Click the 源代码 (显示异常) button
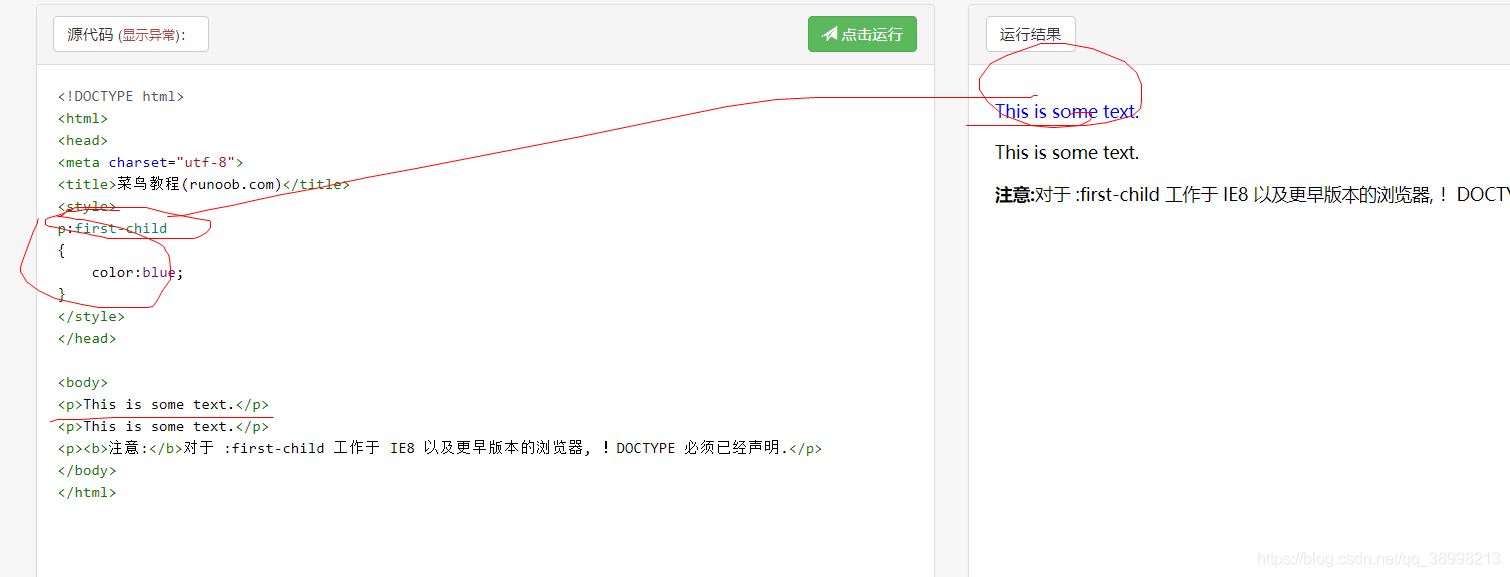The width and height of the screenshot is (1510, 577). pos(131,34)
